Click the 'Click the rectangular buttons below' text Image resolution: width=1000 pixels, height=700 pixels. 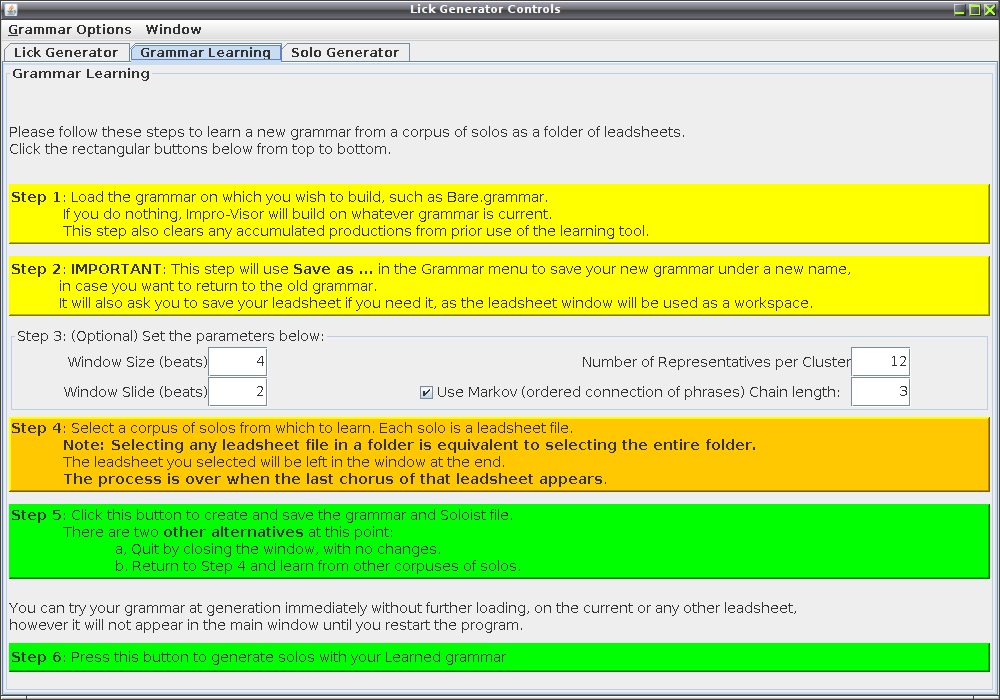click(x=200, y=149)
